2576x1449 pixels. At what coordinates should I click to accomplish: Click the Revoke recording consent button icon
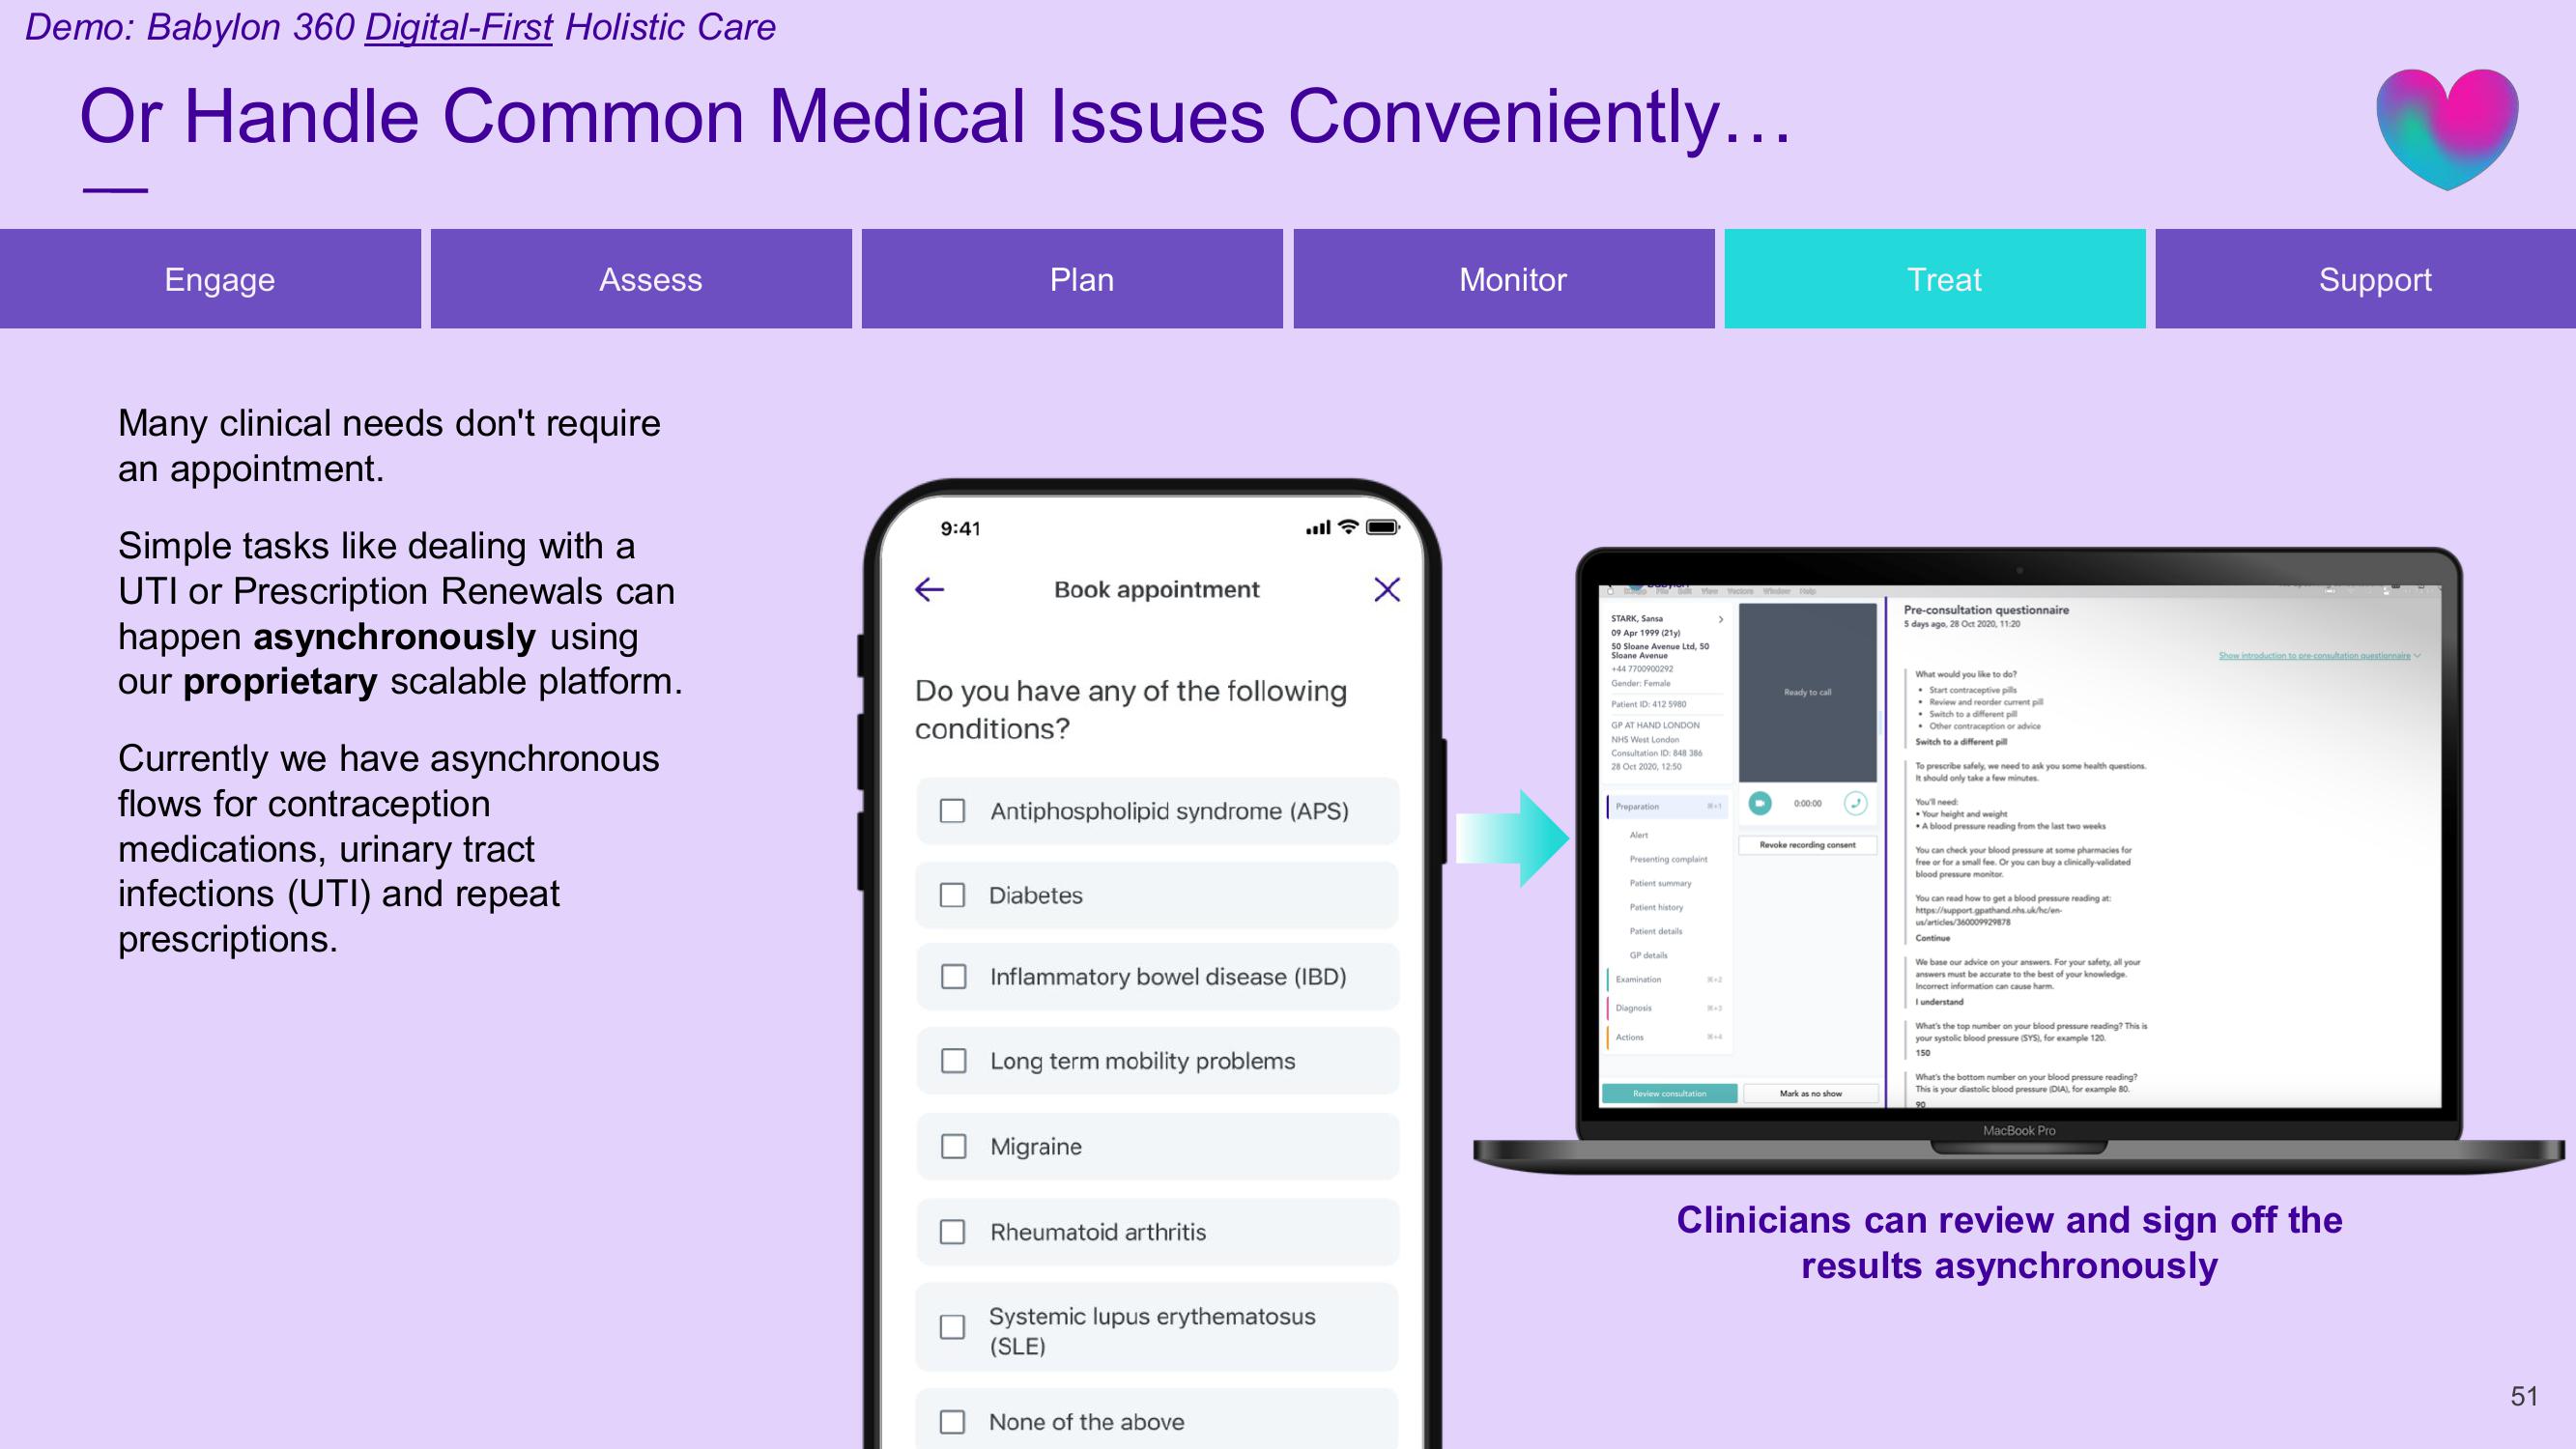tap(1812, 847)
